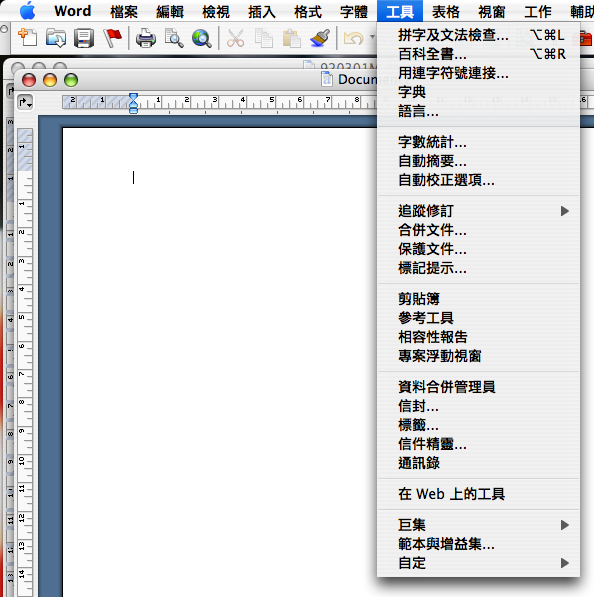The image size is (594, 597).
Task: Select 自動摘要... menu item
Action: click(x=478, y=161)
